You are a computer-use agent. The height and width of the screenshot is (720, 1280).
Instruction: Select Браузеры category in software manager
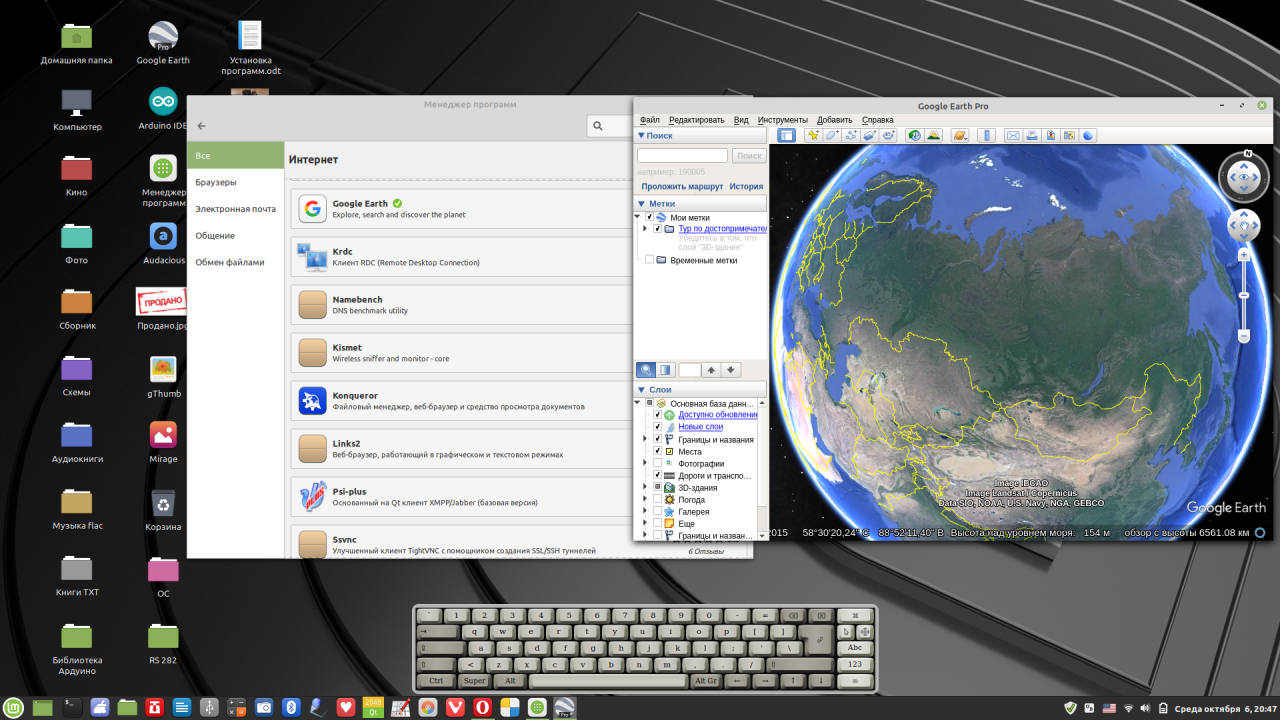click(216, 182)
